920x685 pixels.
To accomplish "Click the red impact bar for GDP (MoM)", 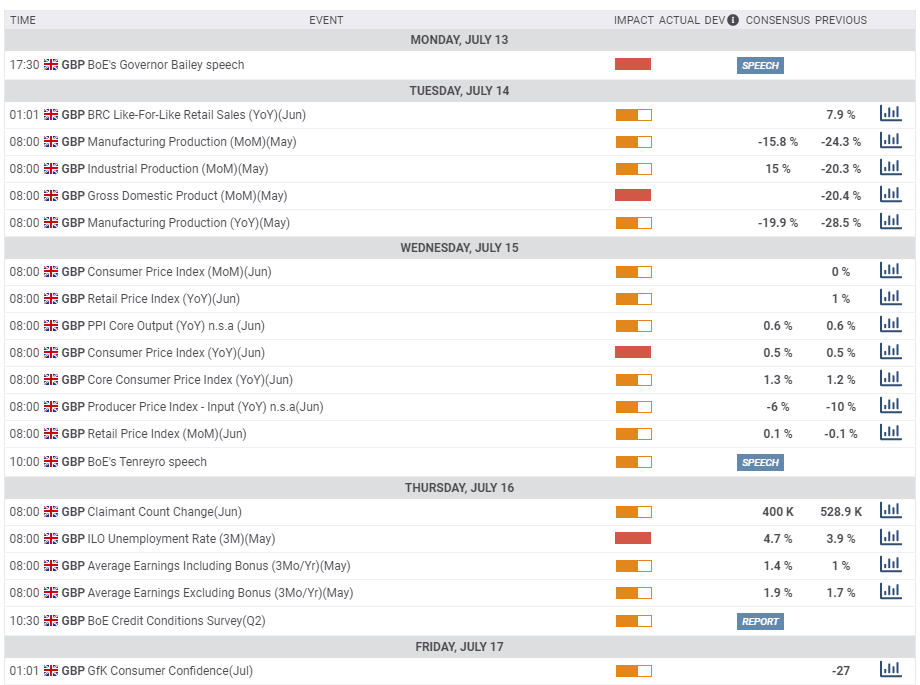I will click(x=633, y=195).
